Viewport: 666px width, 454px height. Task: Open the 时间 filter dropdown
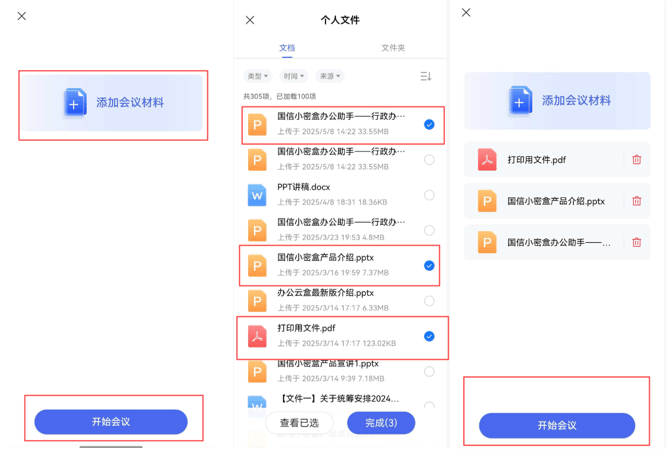tap(294, 76)
